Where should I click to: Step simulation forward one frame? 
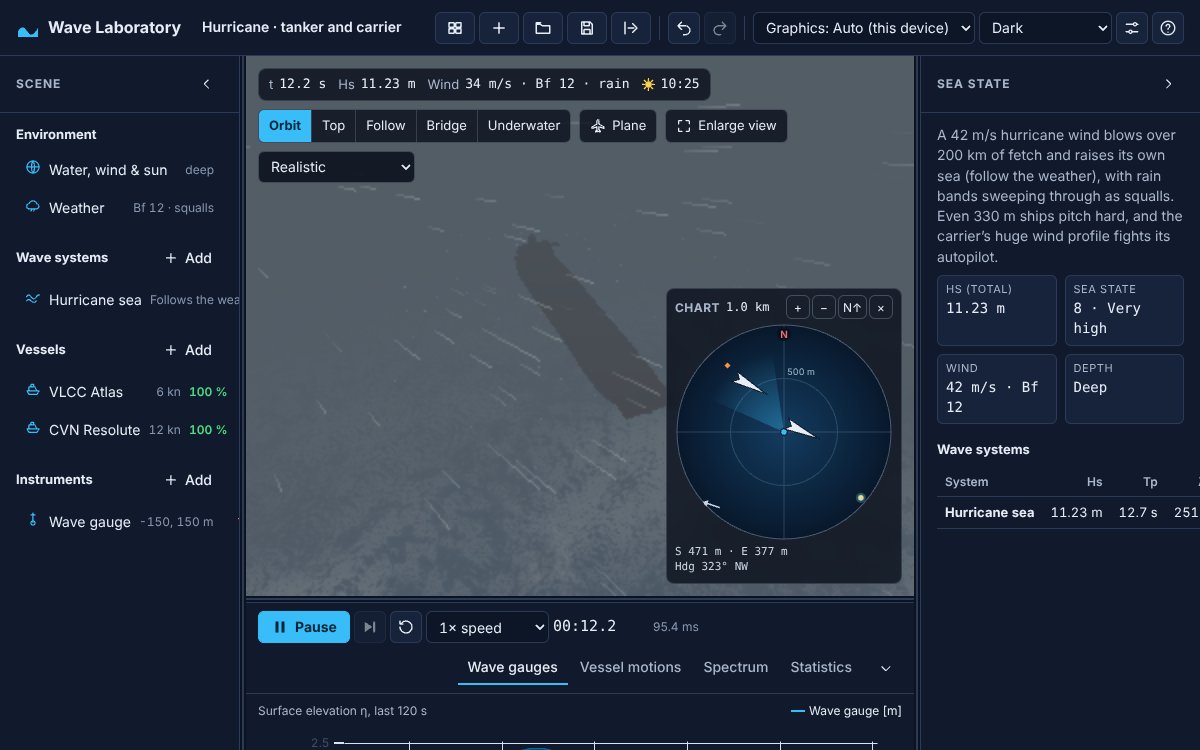coord(370,627)
